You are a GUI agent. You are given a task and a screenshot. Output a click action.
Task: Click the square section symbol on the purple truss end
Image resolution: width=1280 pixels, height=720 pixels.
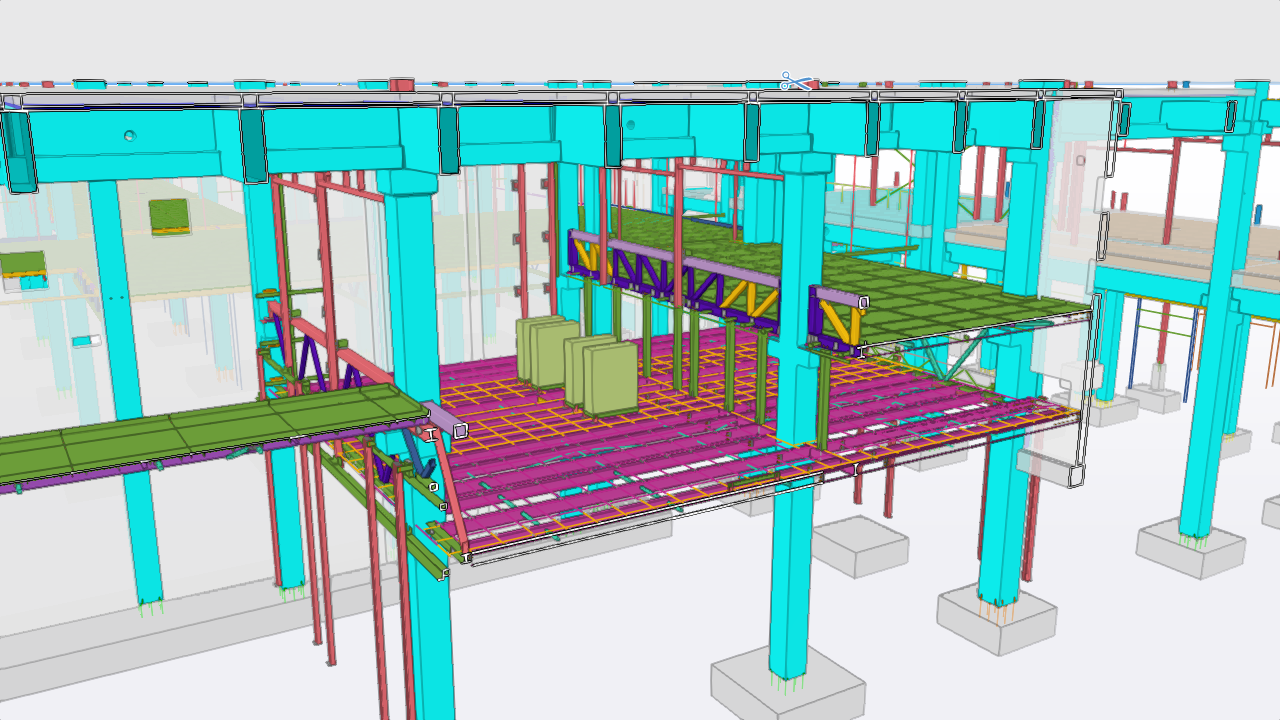click(864, 302)
